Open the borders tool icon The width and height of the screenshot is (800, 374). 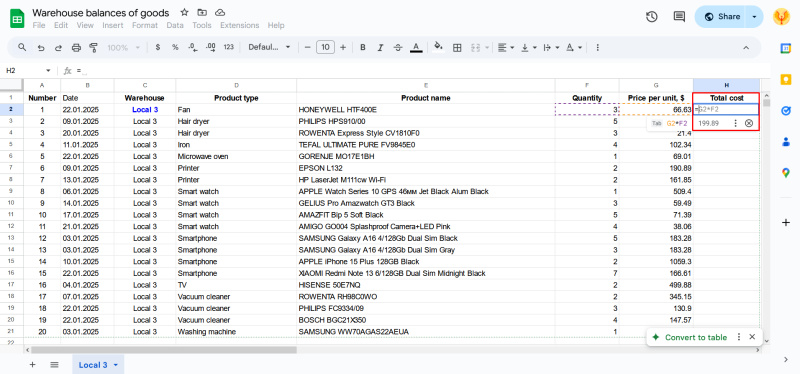[457, 47]
